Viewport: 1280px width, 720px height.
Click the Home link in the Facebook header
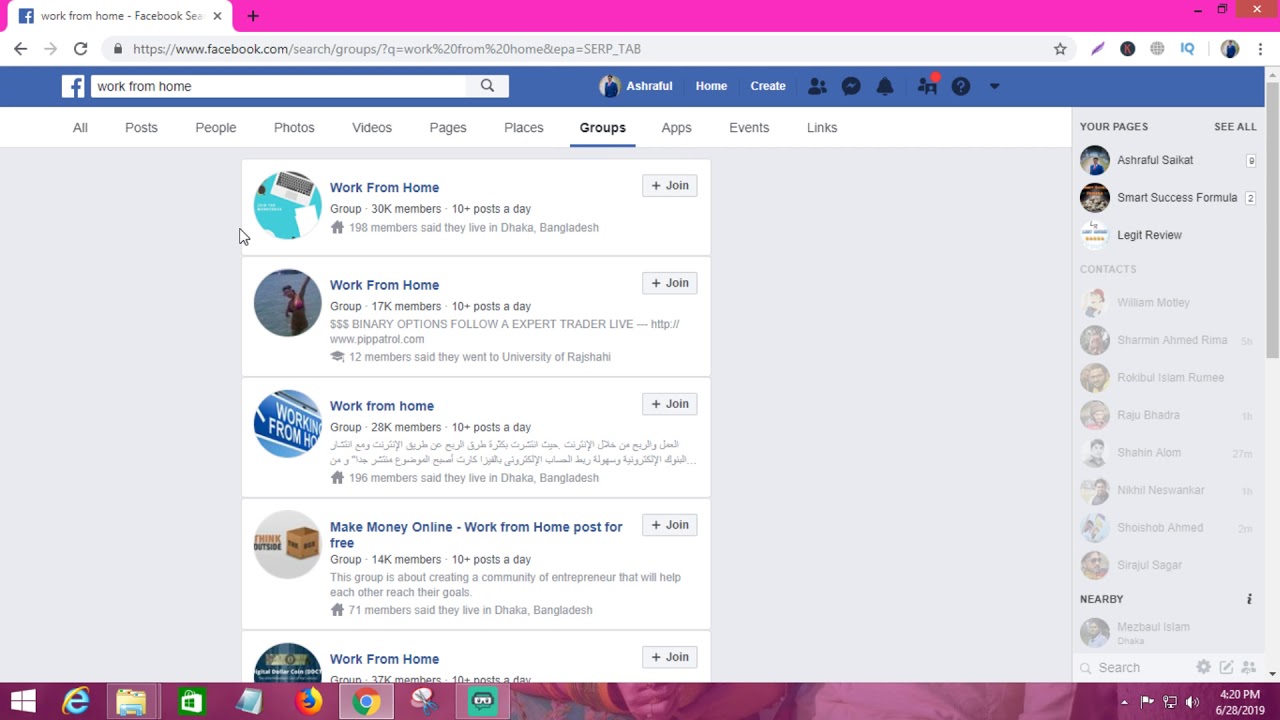pyautogui.click(x=711, y=86)
